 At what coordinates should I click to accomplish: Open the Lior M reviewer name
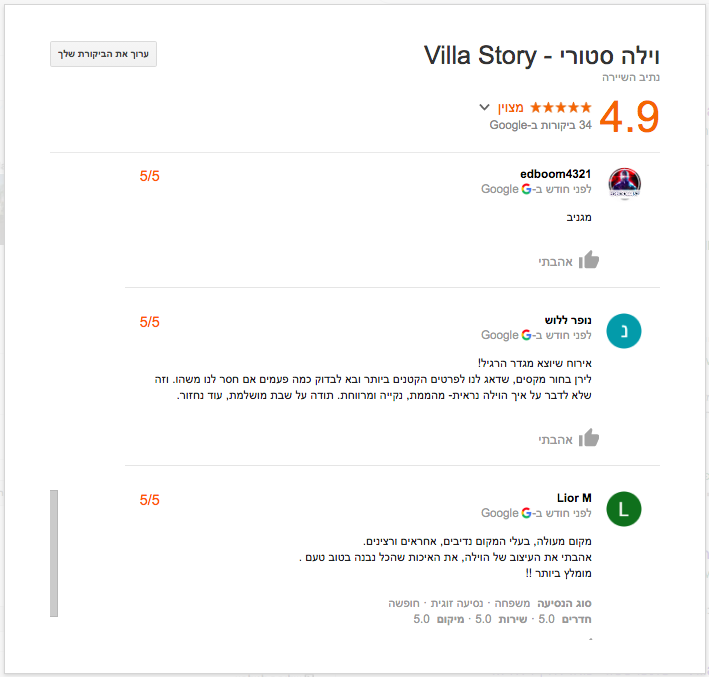(574, 498)
